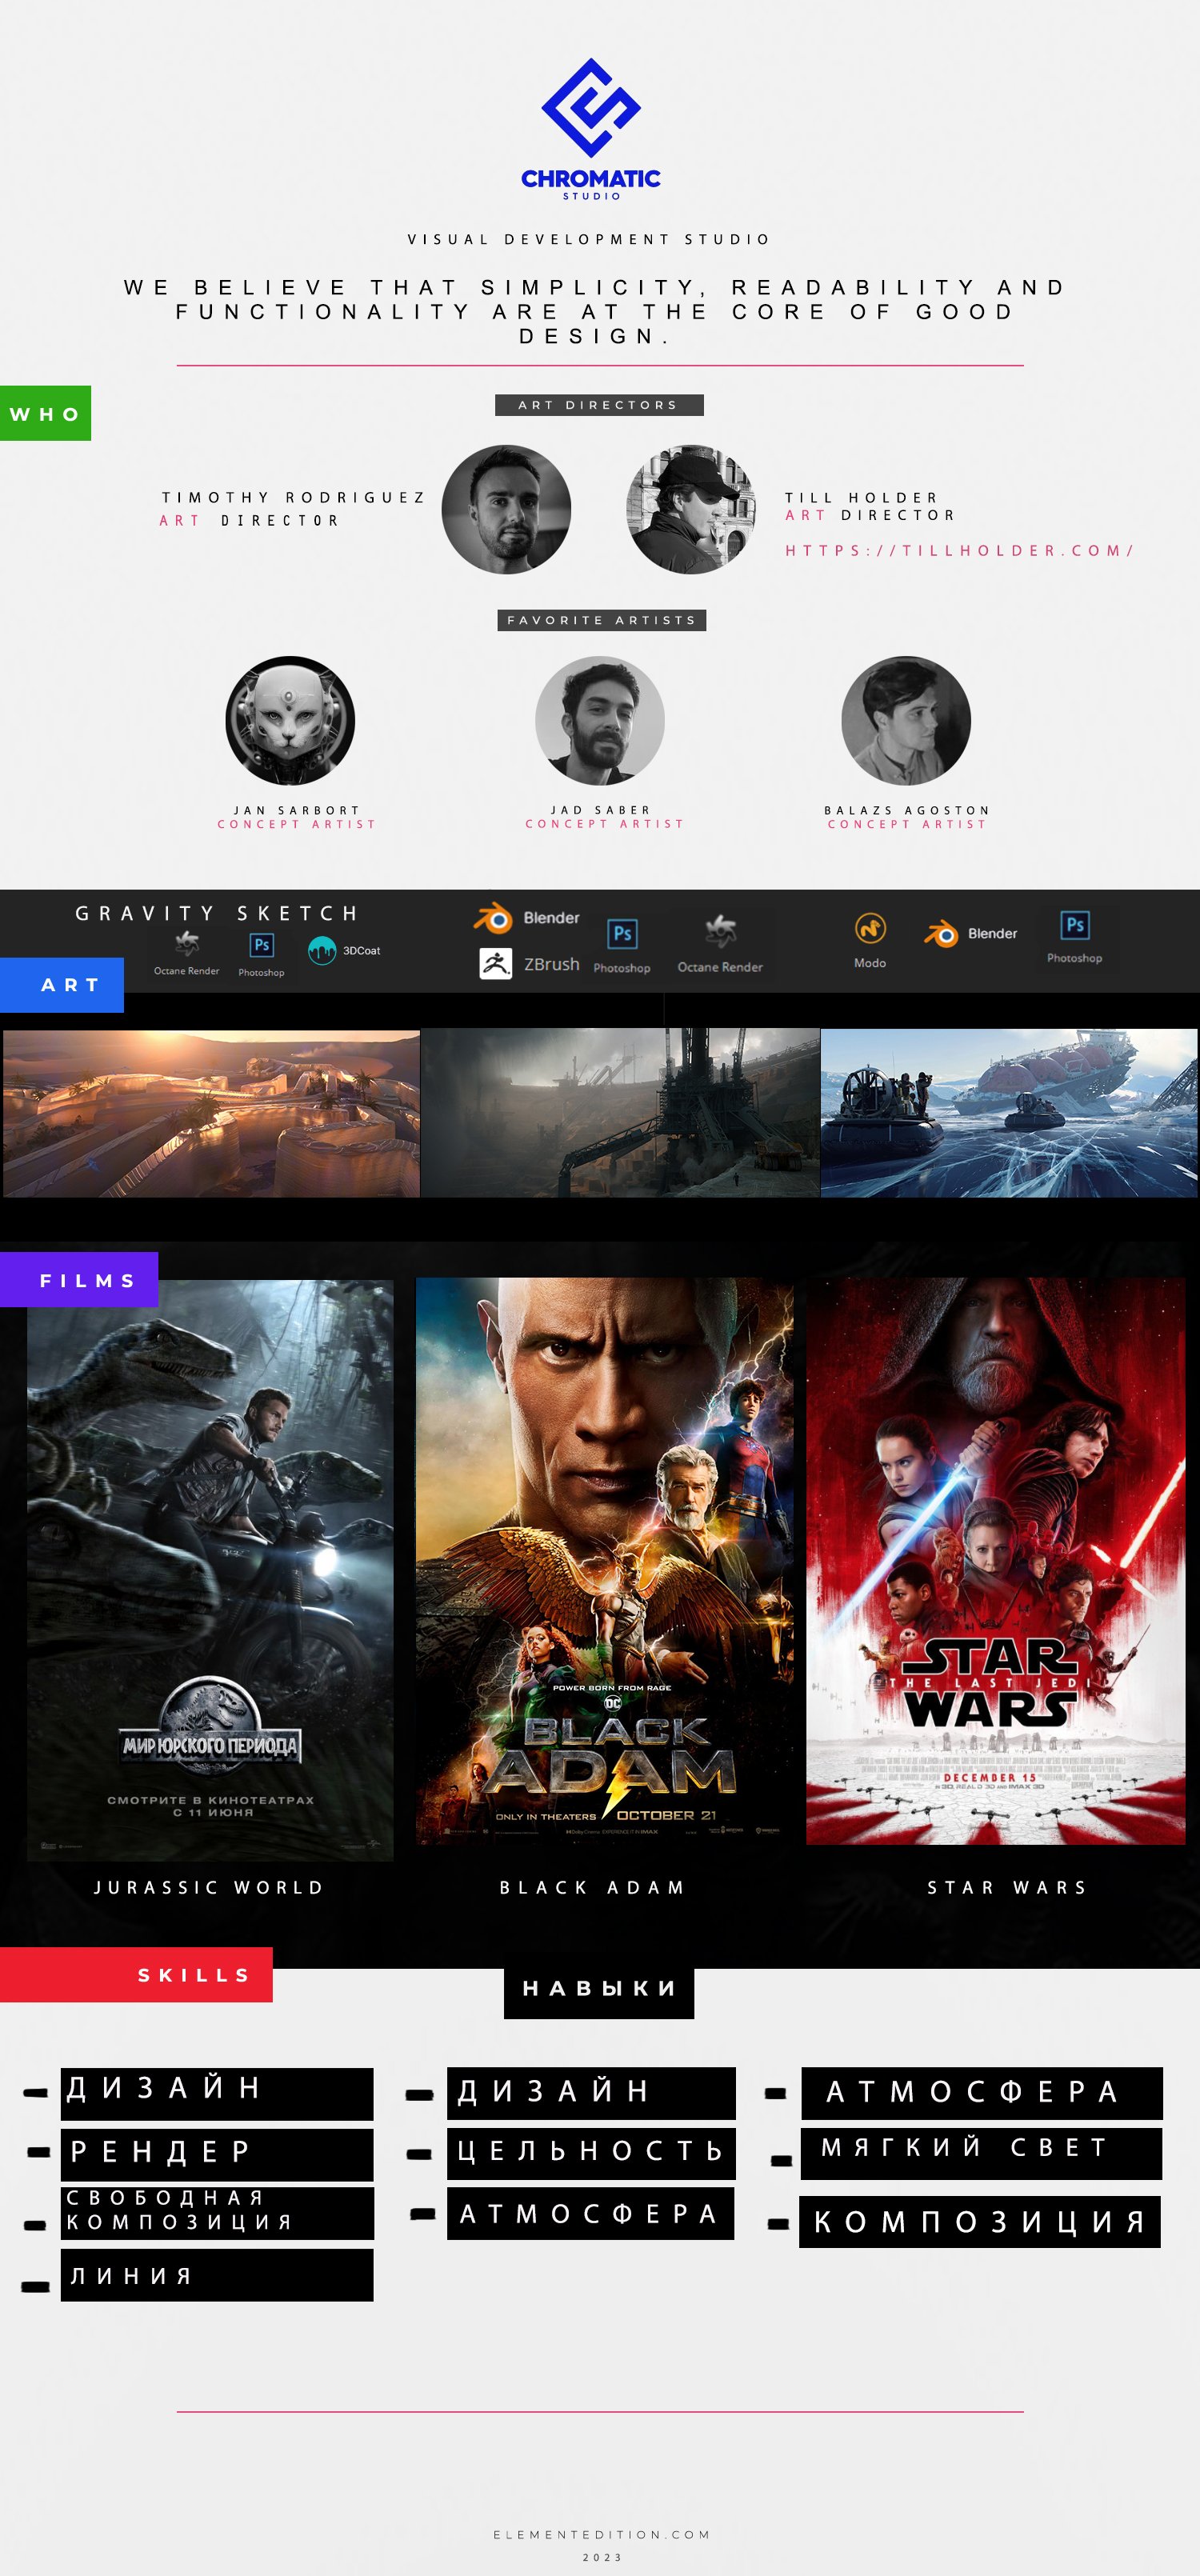Screen dimensions: 1200x2576
Task: Select the ДИЗАЙН skill above ЦЕЛЬНОСТЬ
Action: click(x=591, y=2093)
